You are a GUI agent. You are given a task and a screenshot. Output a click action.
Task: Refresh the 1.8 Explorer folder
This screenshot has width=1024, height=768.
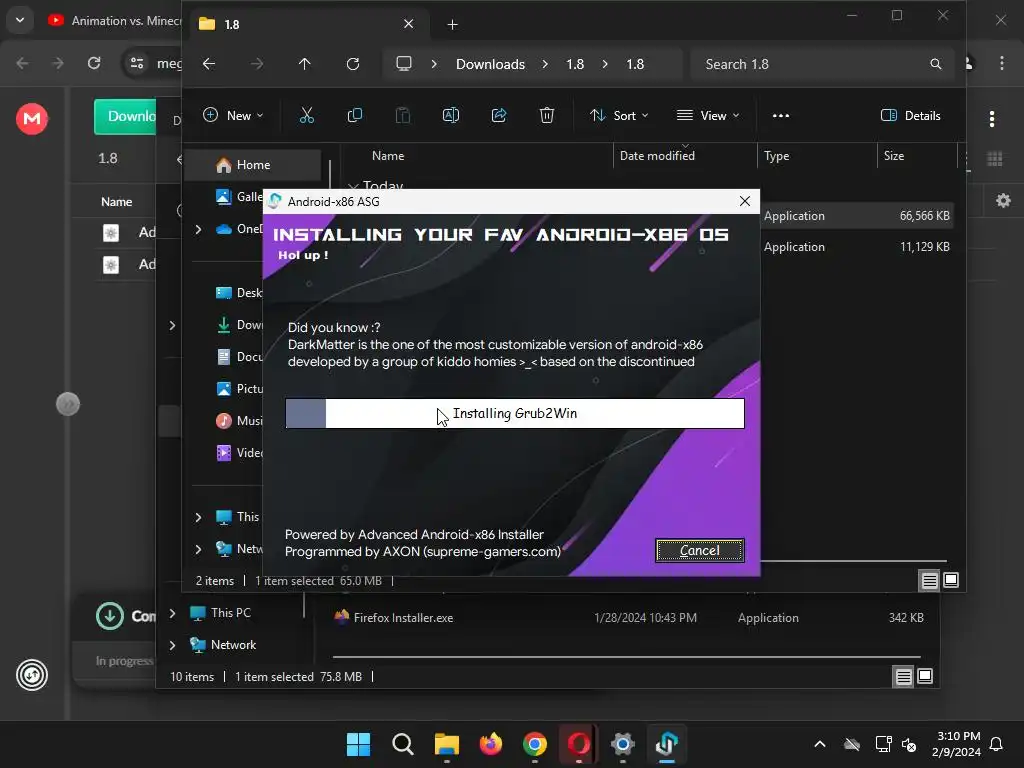pyautogui.click(x=353, y=64)
